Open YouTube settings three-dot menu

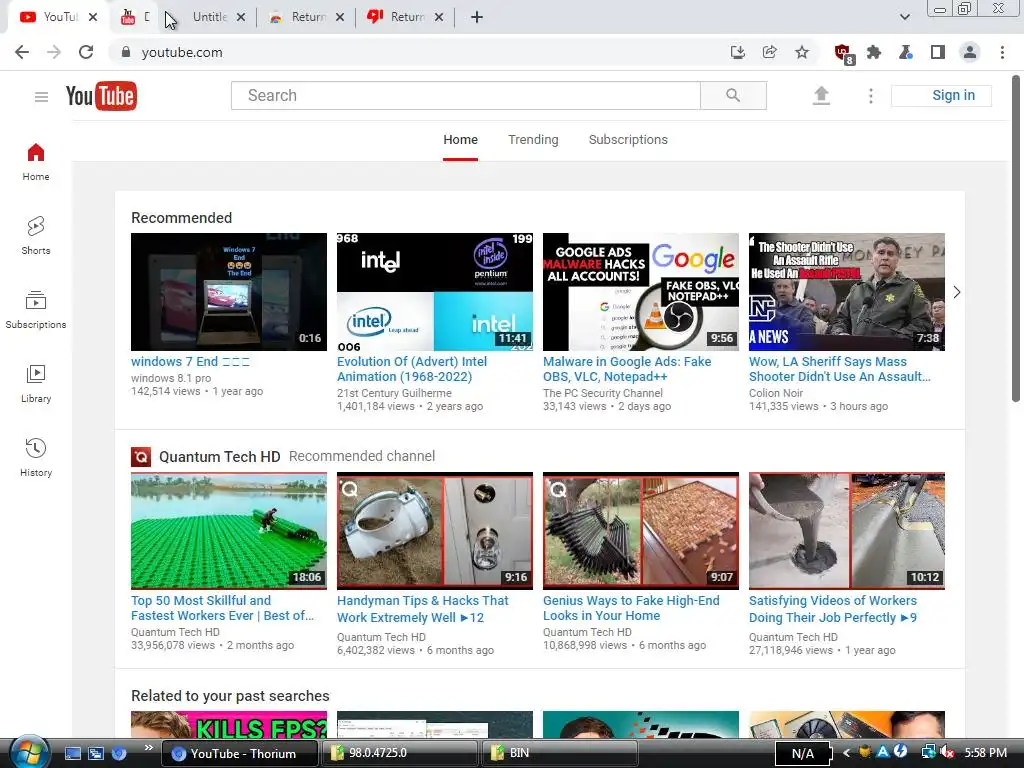click(870, 96)
